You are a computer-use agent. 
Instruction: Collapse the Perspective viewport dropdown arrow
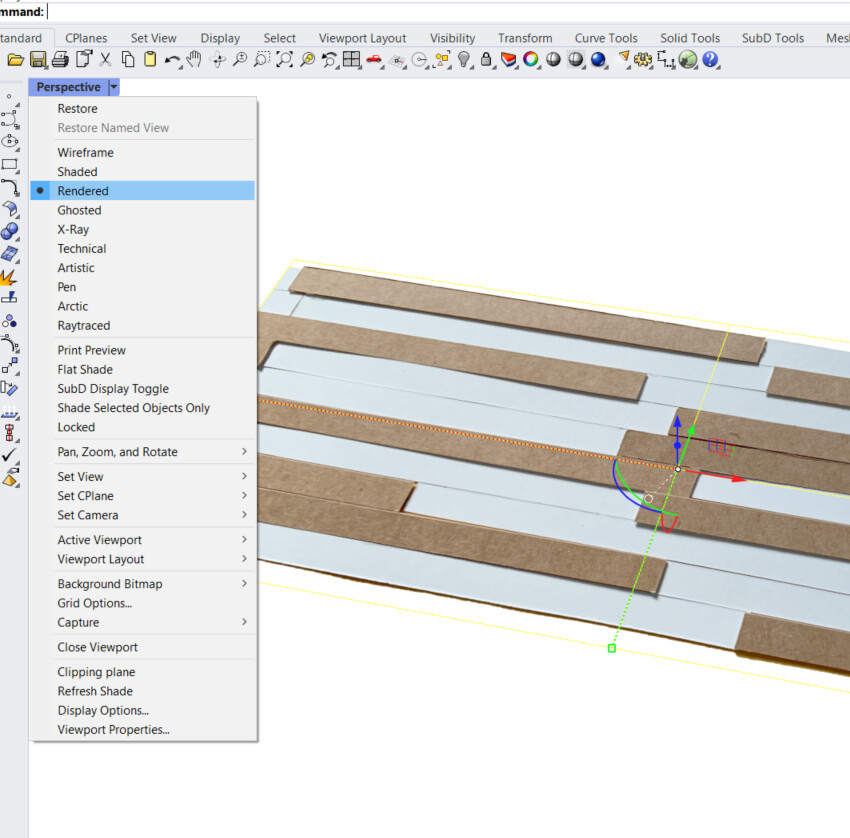click(114, 87)
